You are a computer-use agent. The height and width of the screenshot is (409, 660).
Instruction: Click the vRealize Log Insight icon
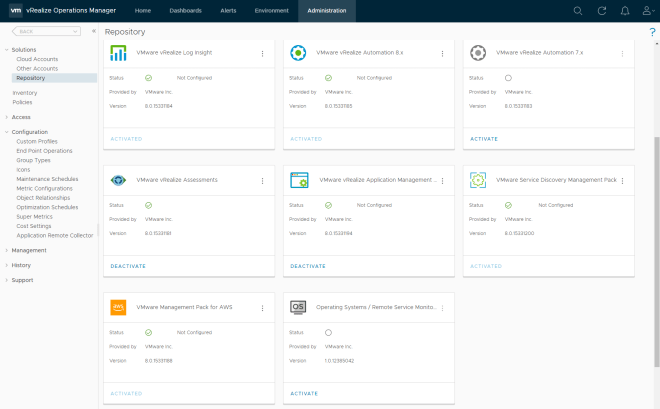(x=118, y=53)
